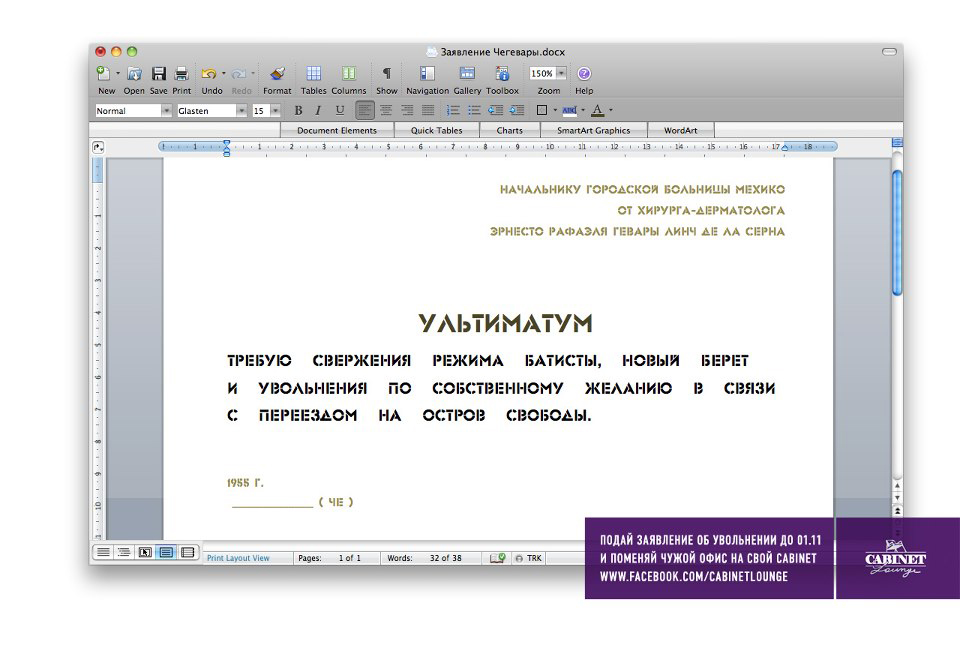Switch to the Document Elements tab
The width and height of the screenshot is (960, 645).
337,130
